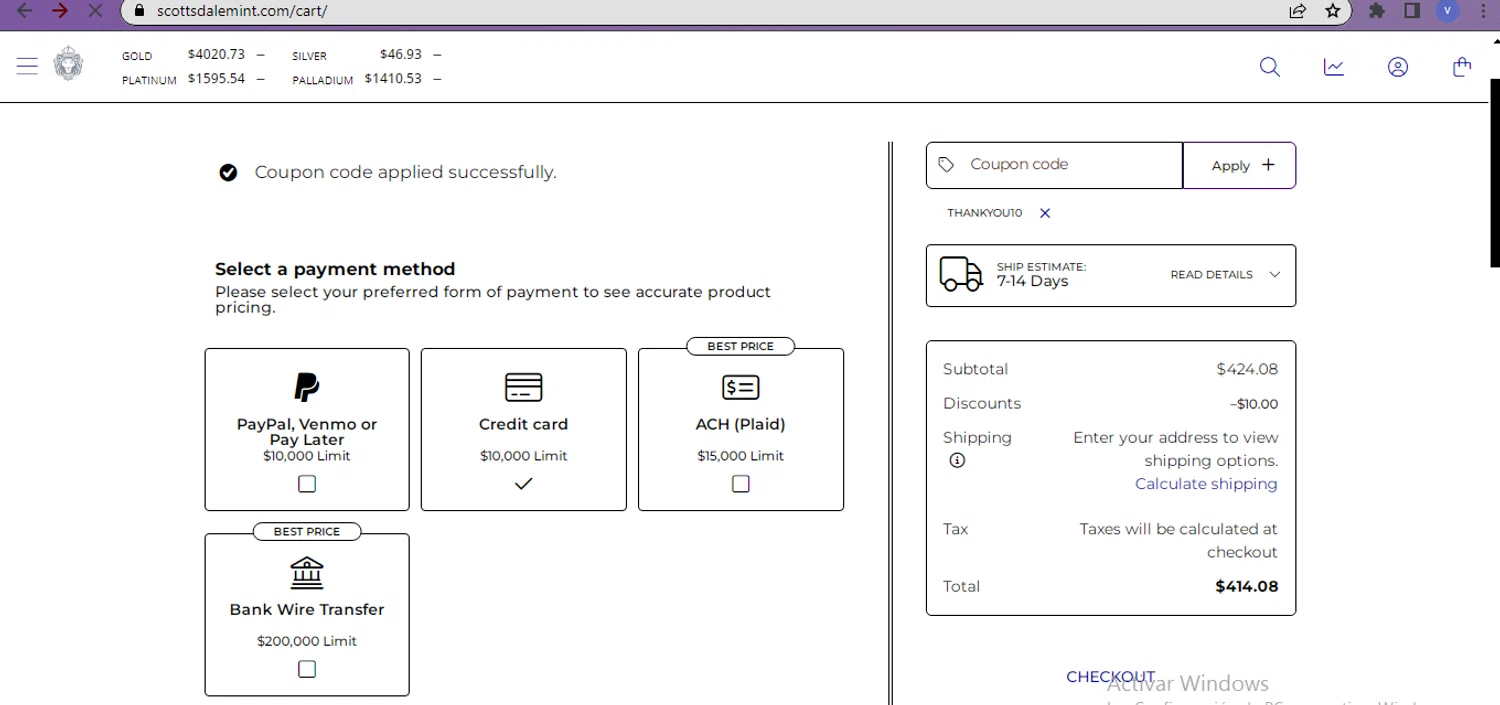Check the ACH (Plaid) payment box
Image resolution: width=1500 pixels, height=705 pixels.
click(x=740, y=484)
